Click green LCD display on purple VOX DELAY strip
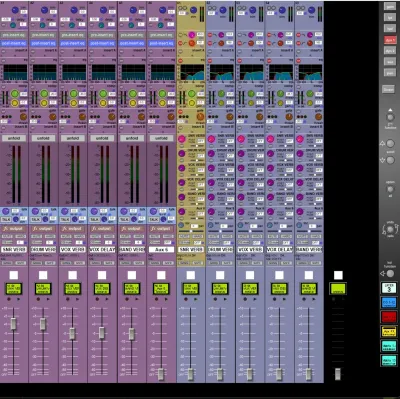400x399 pixels. pos(102,288)
